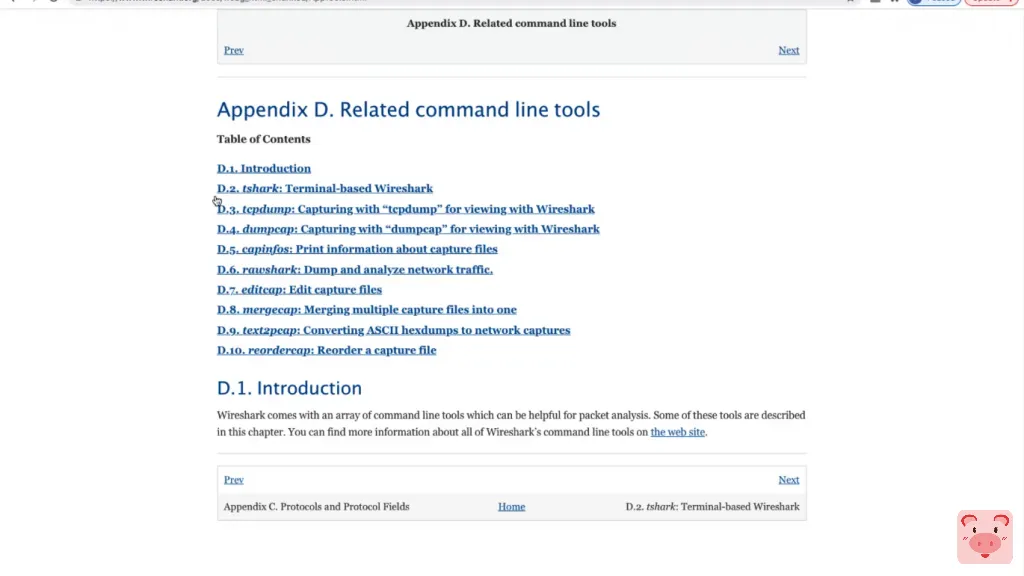Viewport: 1024px width, 576px height.
Task: Select D.5. capinfos capture file information link
Action: click(x=357, y=249)
